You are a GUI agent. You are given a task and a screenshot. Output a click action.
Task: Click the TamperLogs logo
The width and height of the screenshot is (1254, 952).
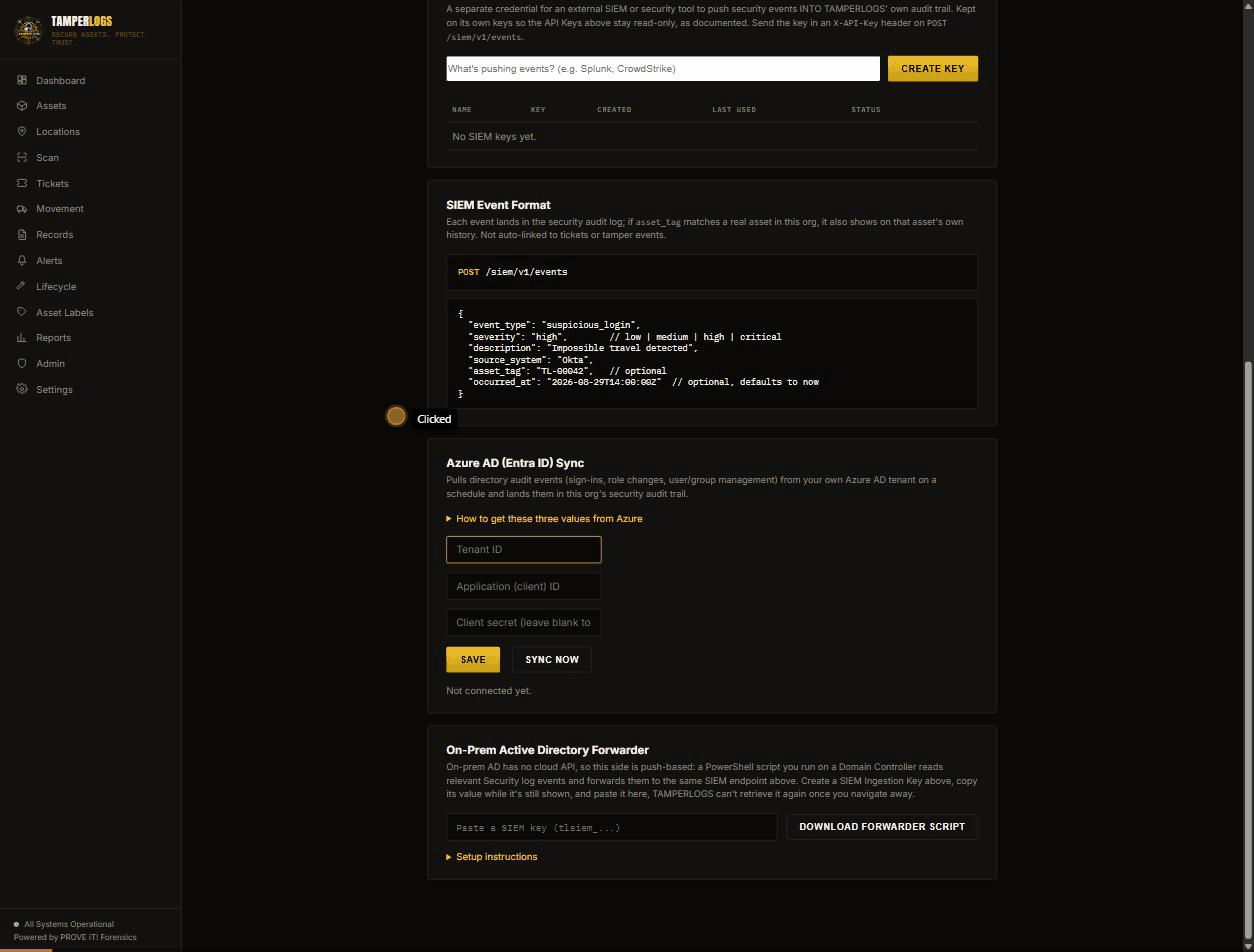tap(28, 30)
